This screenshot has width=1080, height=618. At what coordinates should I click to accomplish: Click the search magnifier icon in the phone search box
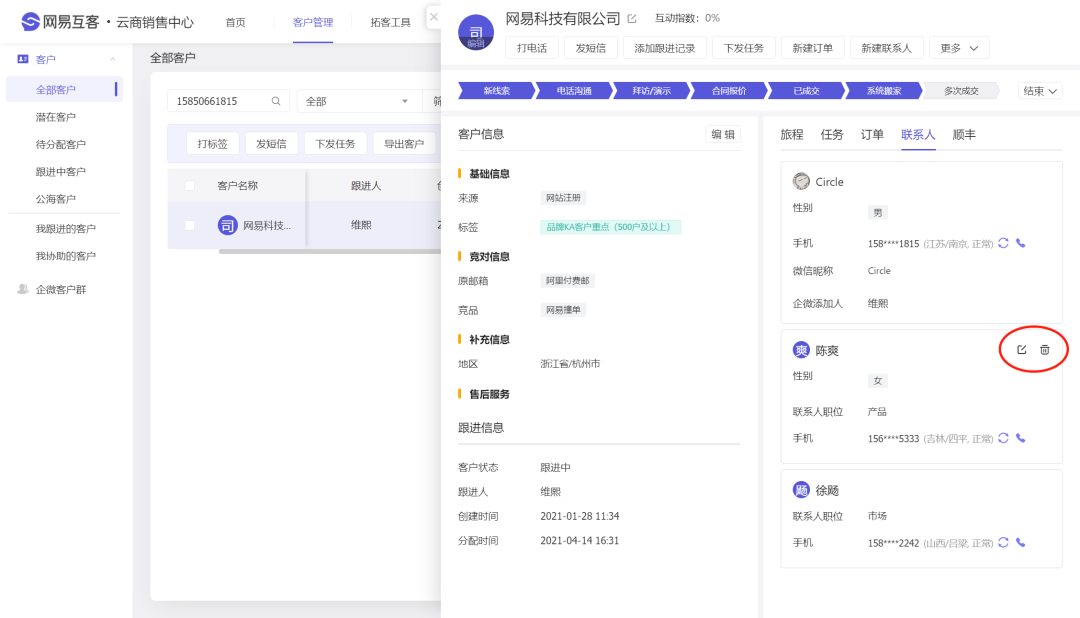pos(276,101)
